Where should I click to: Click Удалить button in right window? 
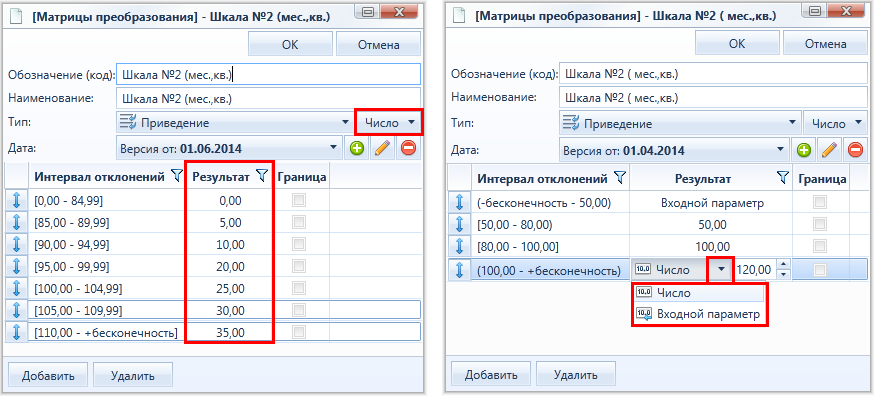click(576, 374)
